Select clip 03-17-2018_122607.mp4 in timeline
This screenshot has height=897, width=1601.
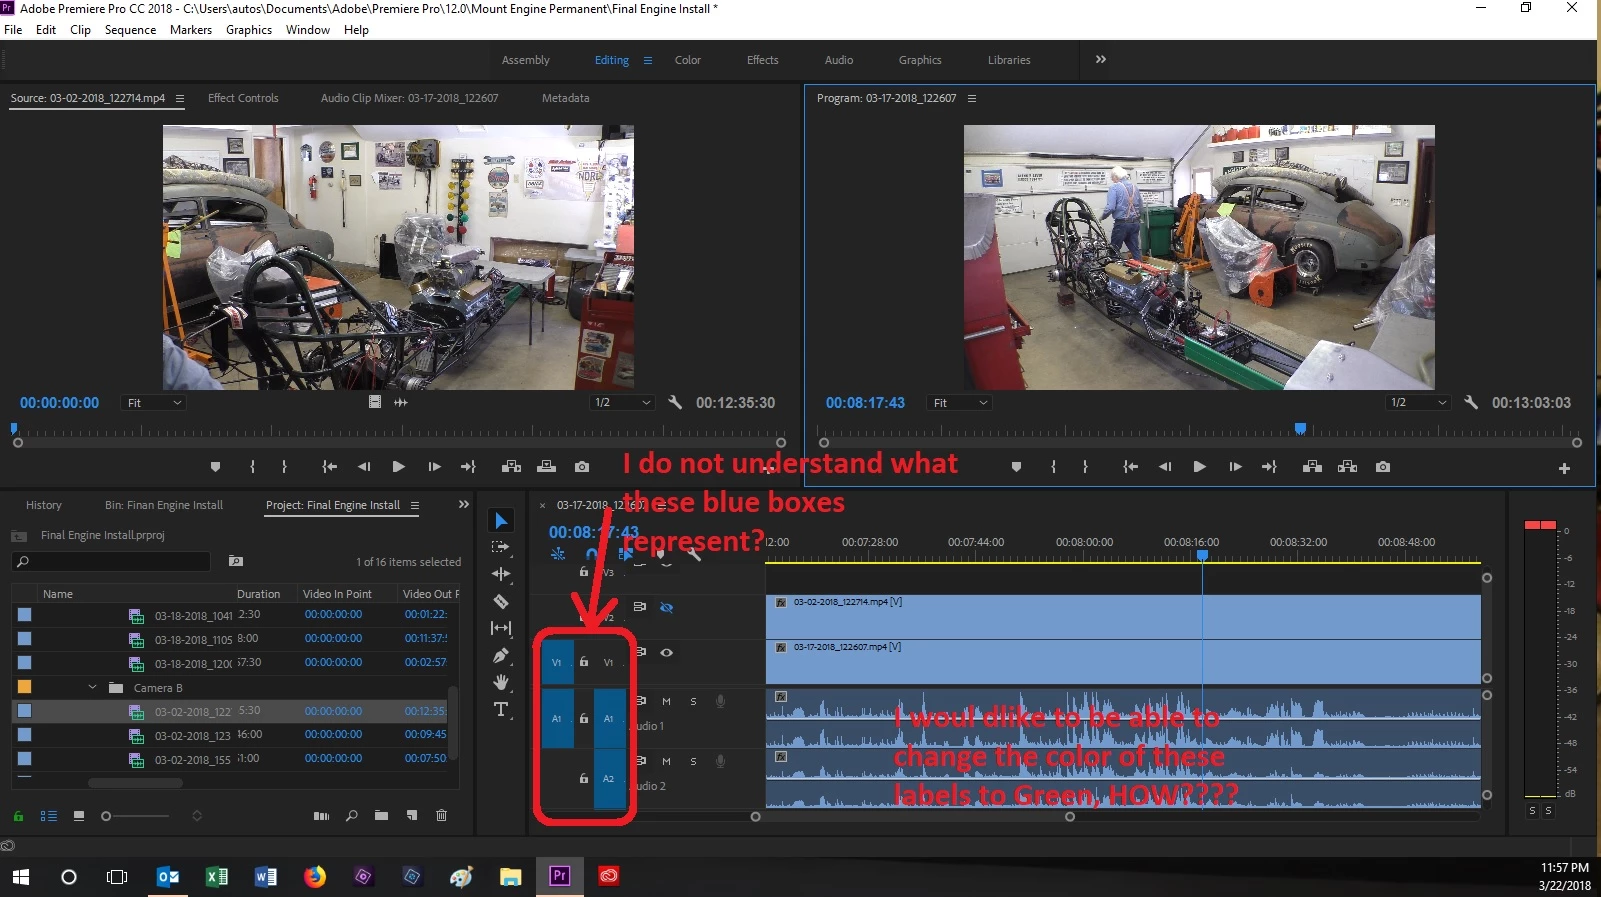pyautogui.click(x=1123, y=662)
